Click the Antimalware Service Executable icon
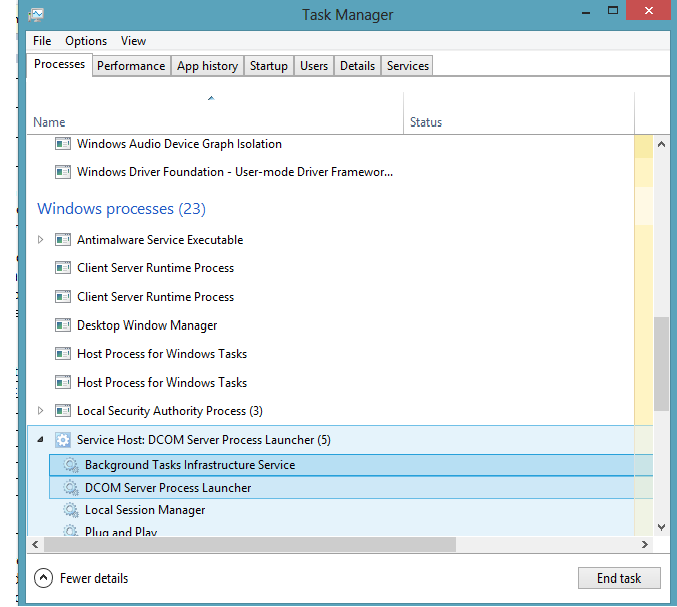This screenshot has width=677, height=607. pyautogui.click(x=63, y=240)
